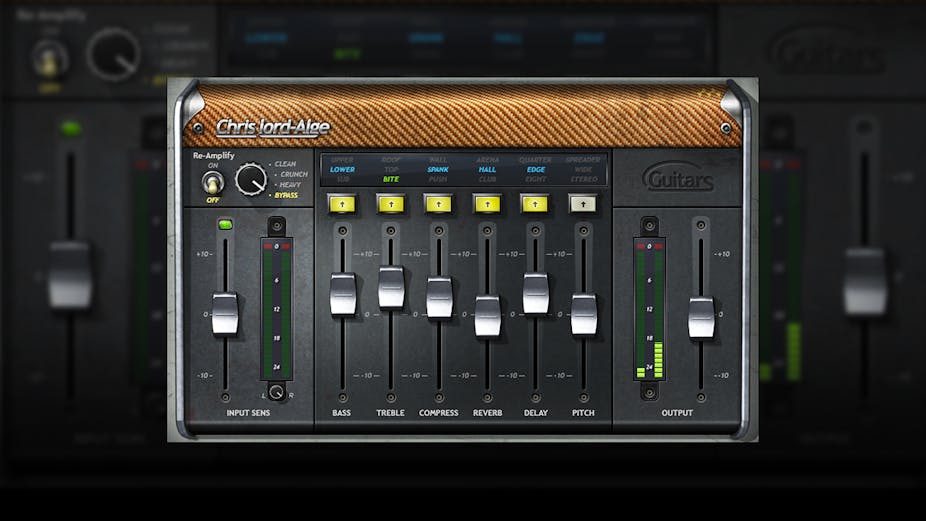Click the Reverb fader handle
The width and height of the screenshot is (926, 521).
coord(487,316)
